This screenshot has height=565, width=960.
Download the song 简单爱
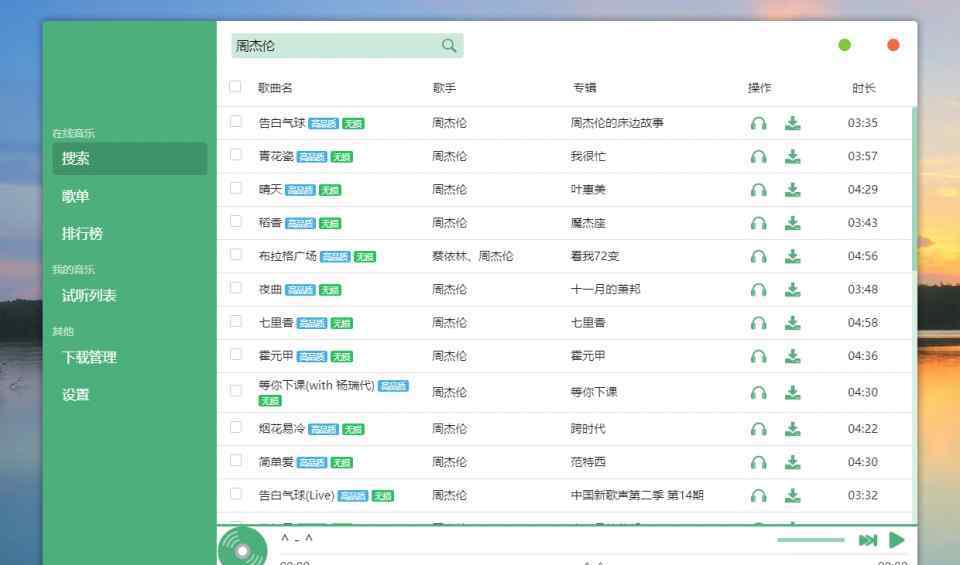tap(793, 462)
